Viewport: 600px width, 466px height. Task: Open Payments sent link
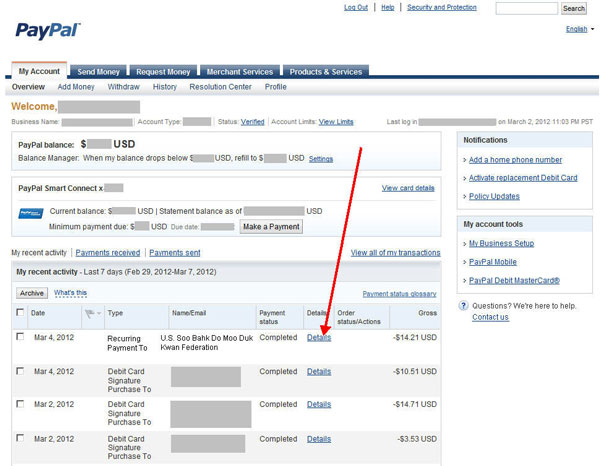click(175, 253)
